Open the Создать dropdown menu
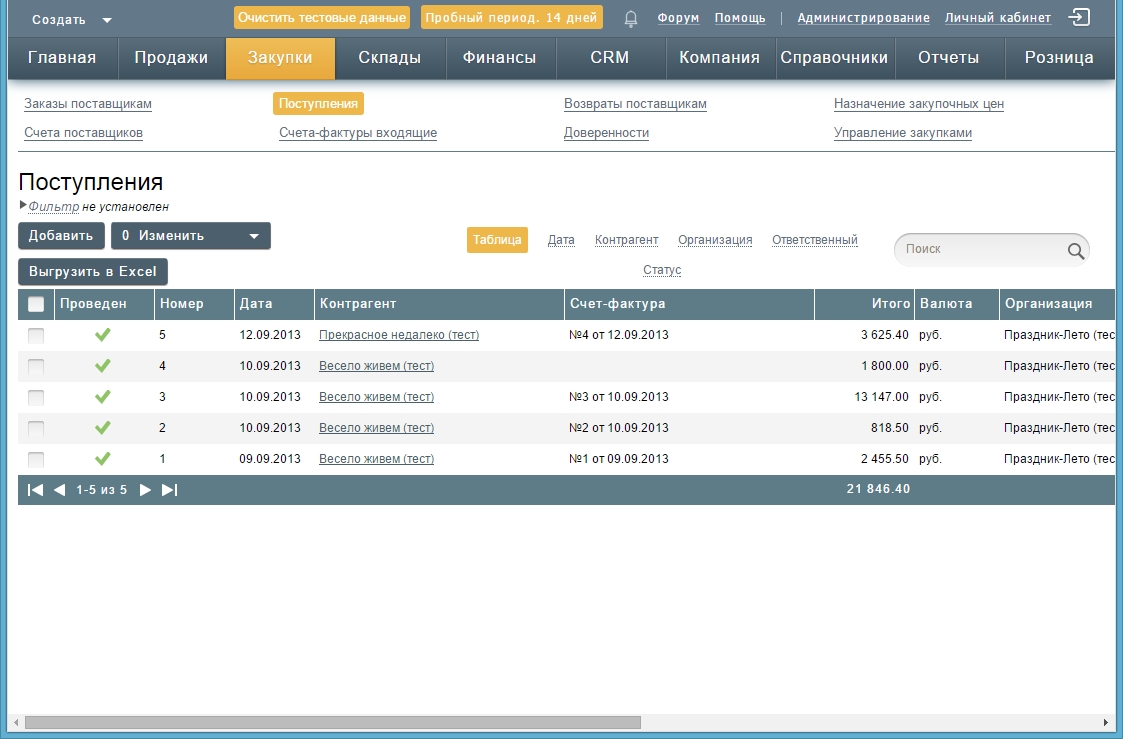 coord(71,20)
